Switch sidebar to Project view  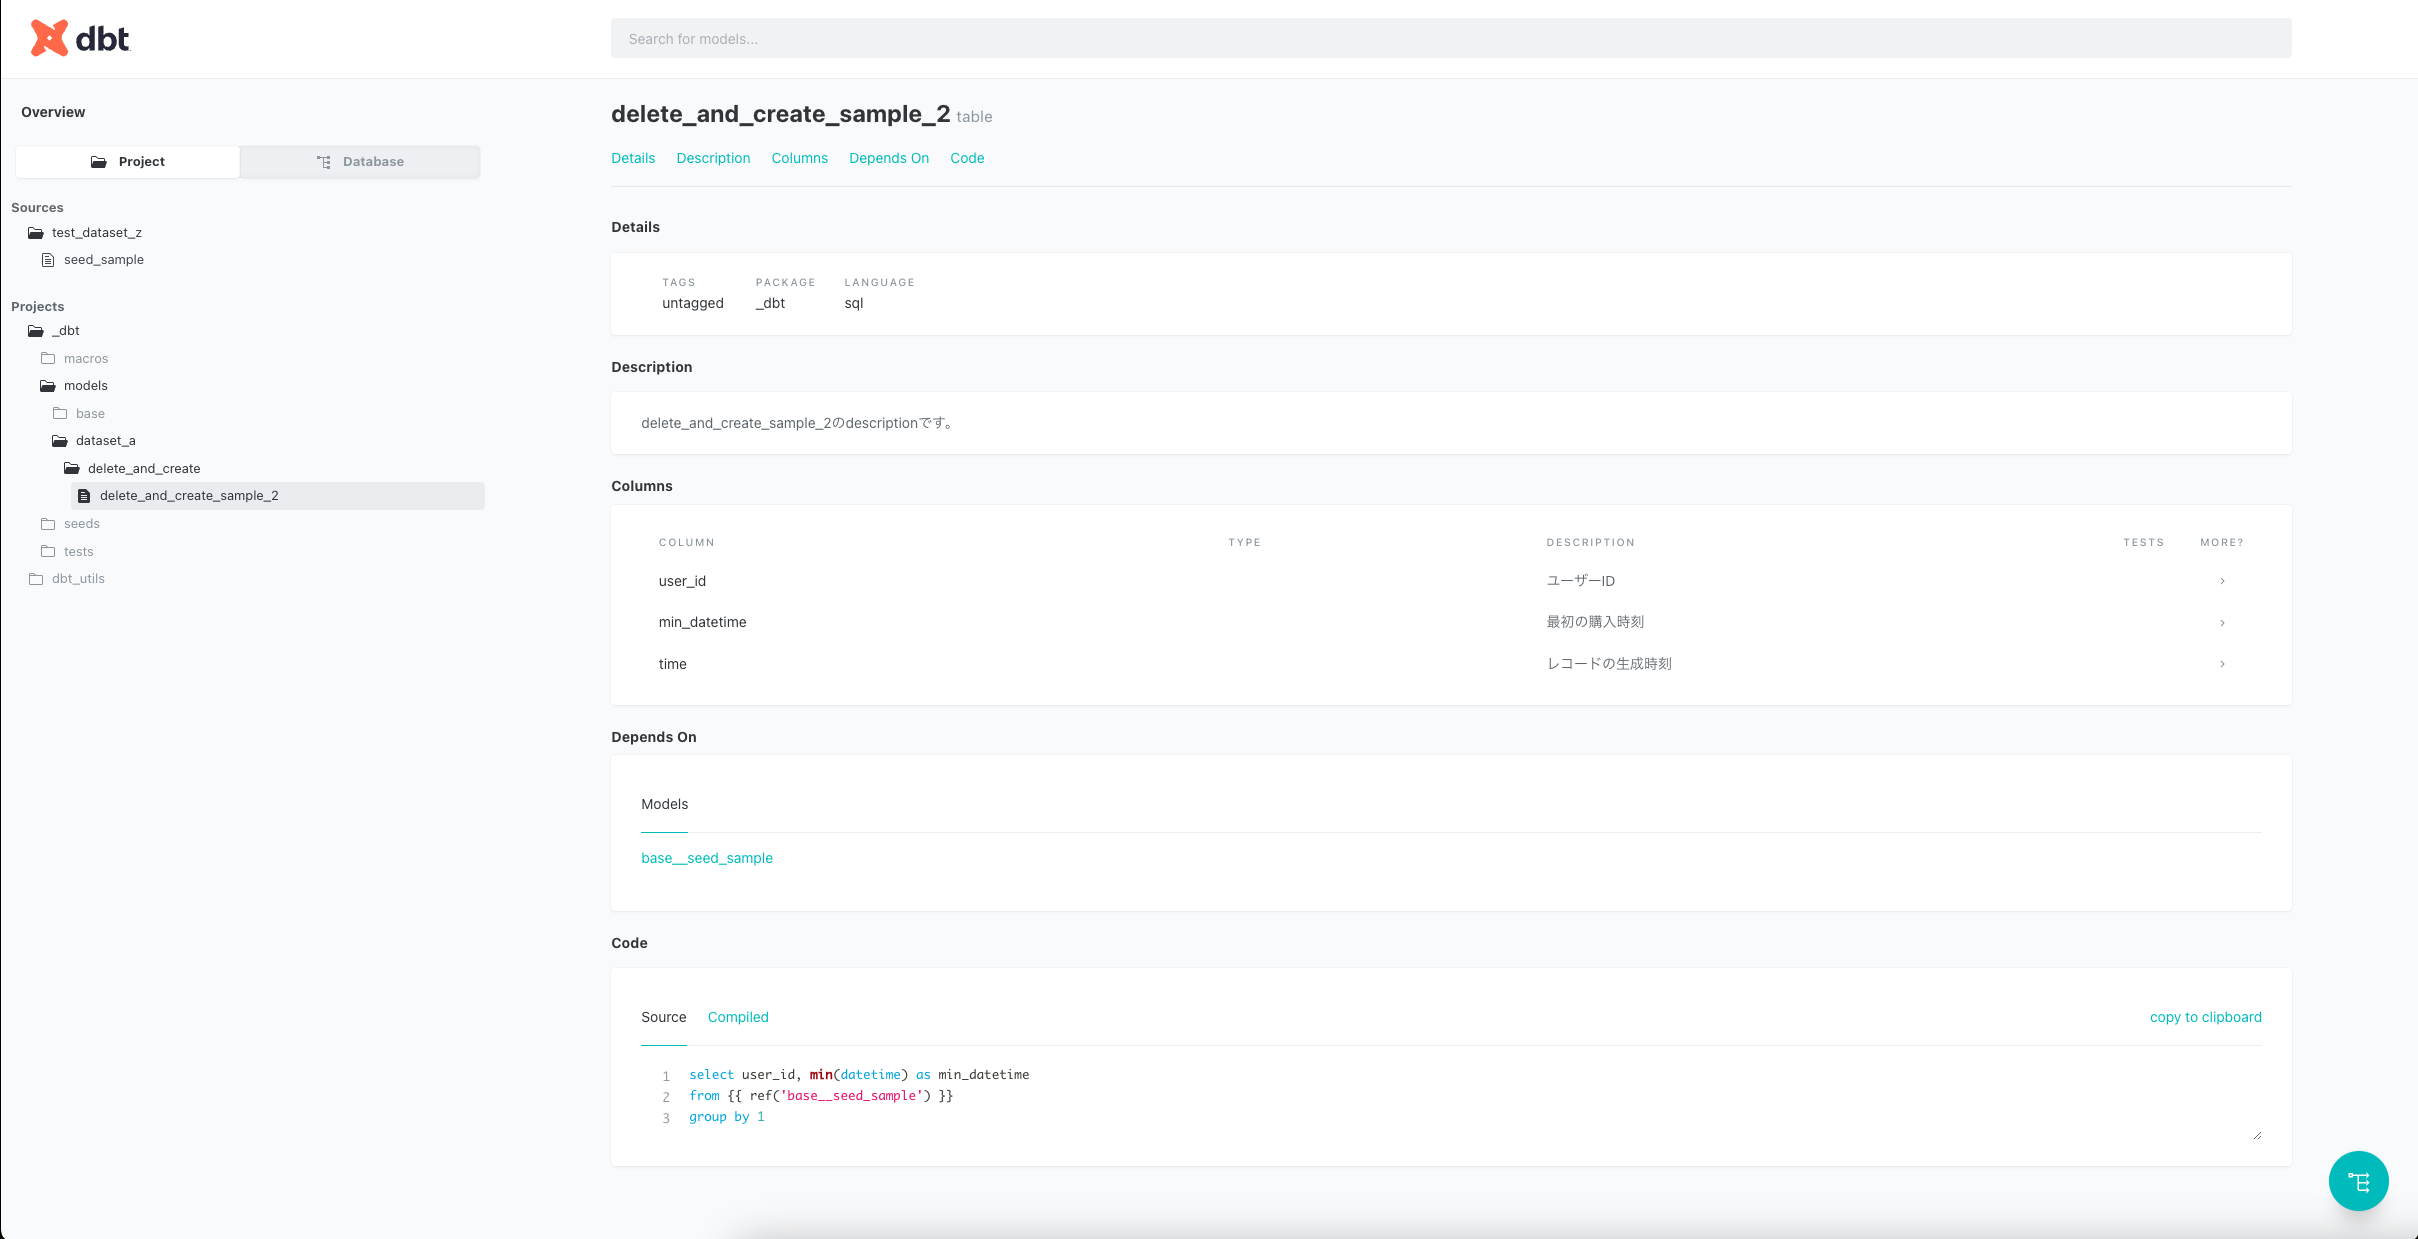128,162
